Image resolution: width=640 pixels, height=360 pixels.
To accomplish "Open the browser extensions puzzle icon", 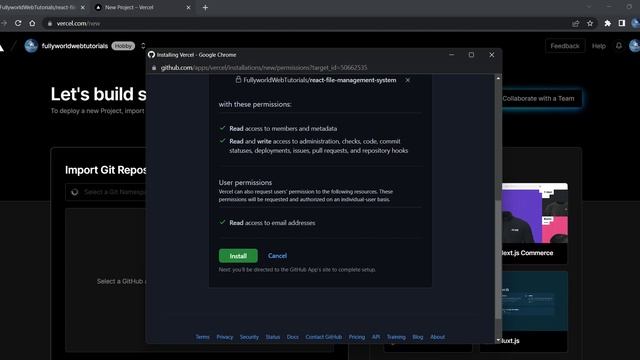I will [x=607, y=23].
